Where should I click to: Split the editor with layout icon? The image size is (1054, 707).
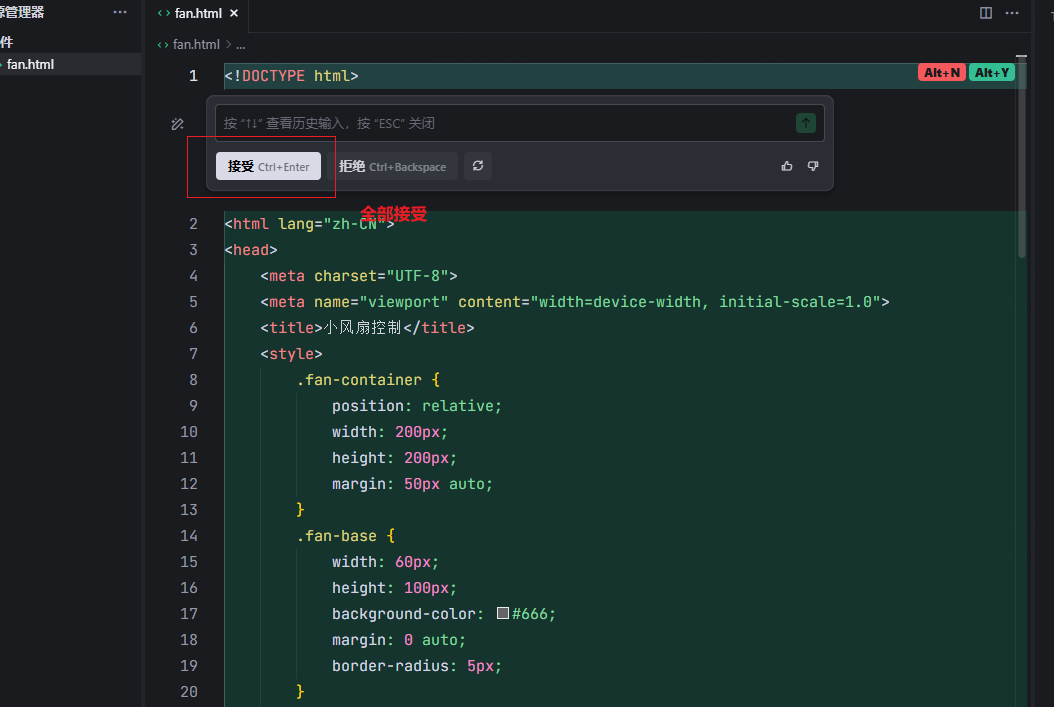point(985,13)
